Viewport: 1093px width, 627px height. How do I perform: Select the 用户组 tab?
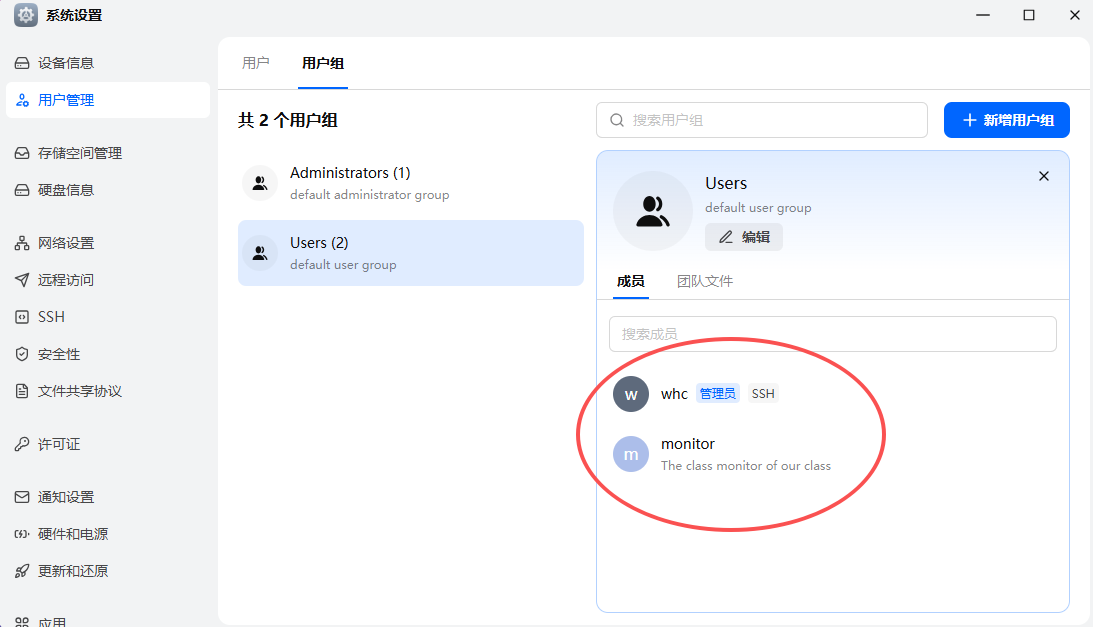pos(323,63)
